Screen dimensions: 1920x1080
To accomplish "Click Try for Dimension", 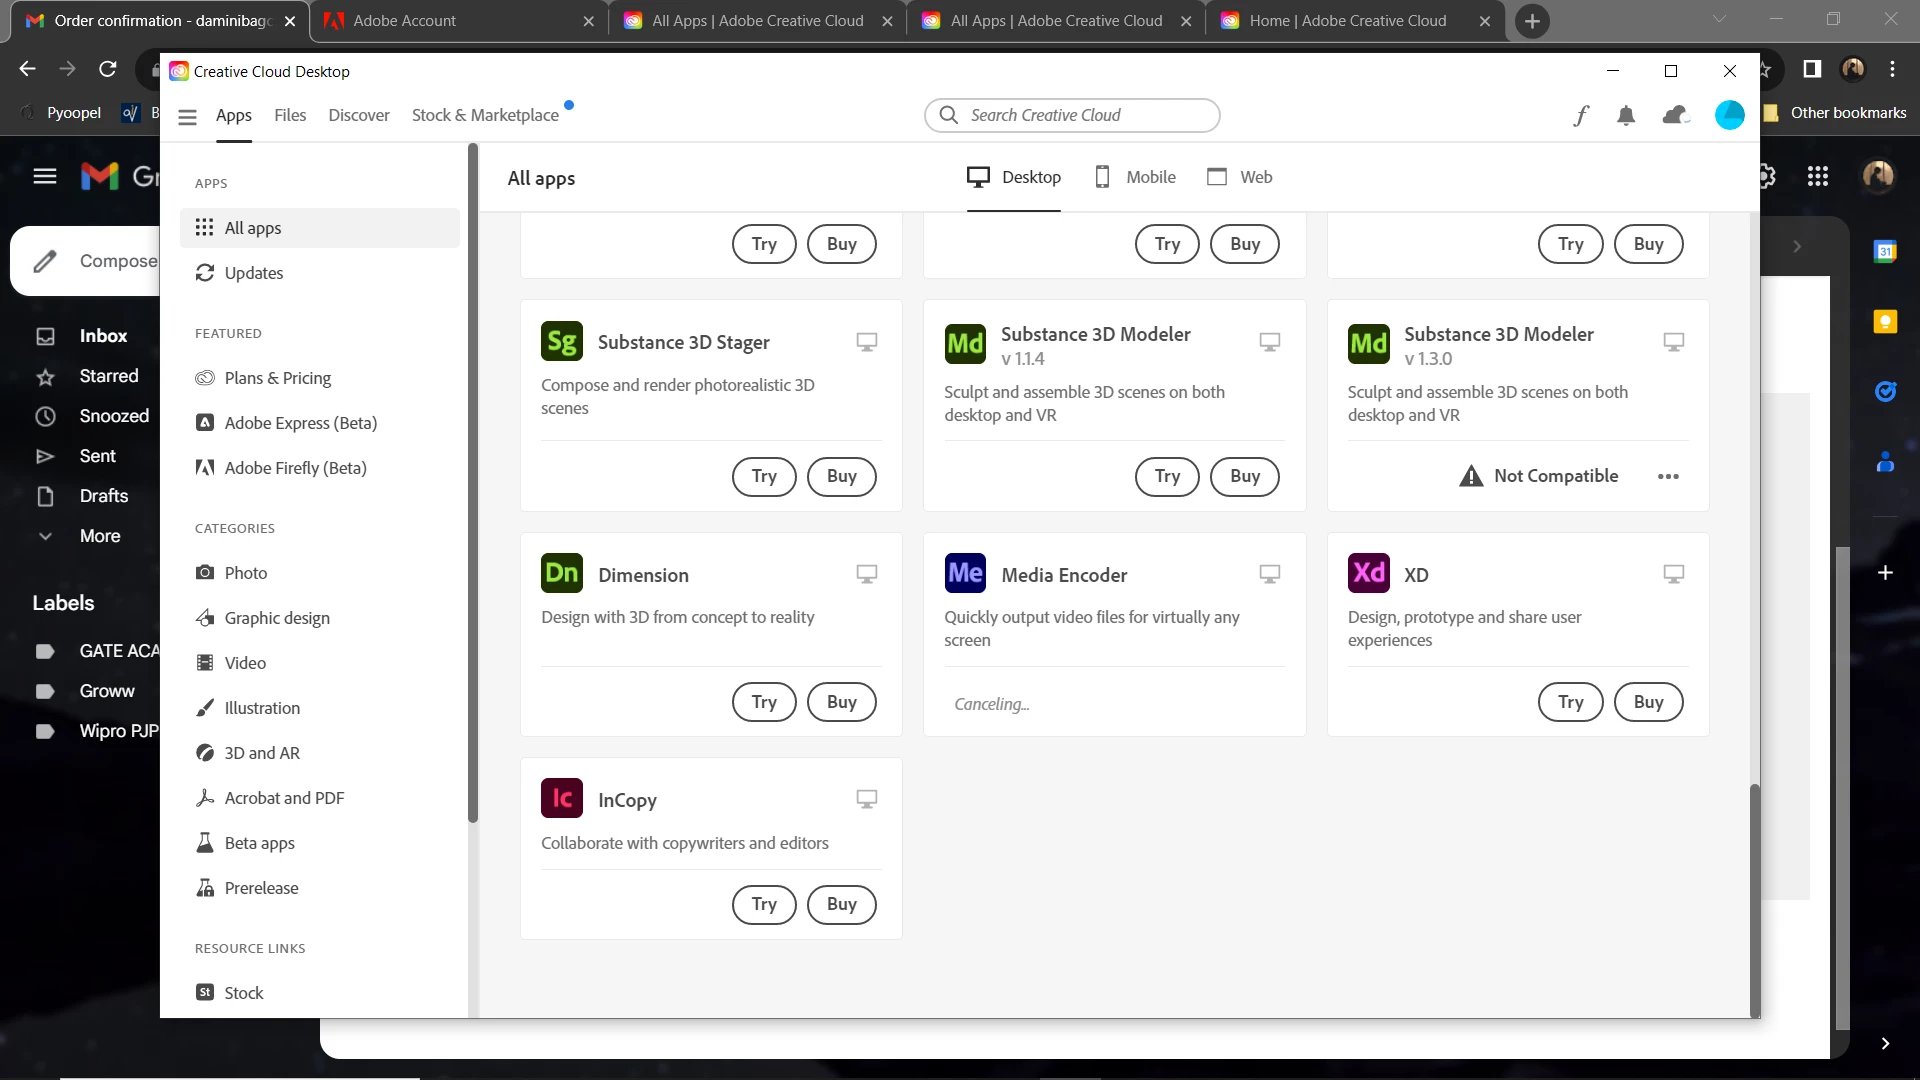I will tap(764, 702).
